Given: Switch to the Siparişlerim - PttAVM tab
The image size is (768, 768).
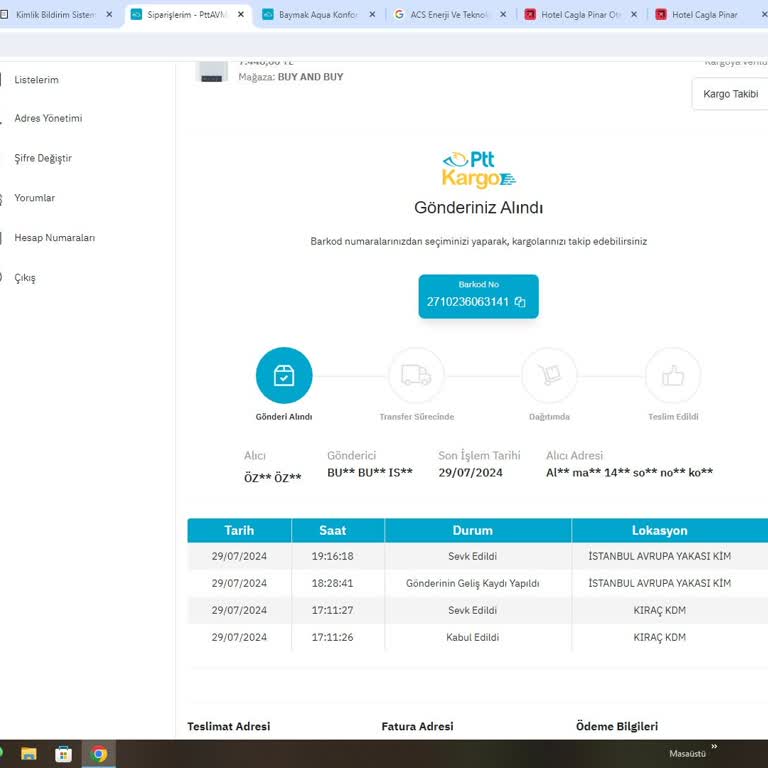Looking at the screenshot, I should [x=187, y=15].
